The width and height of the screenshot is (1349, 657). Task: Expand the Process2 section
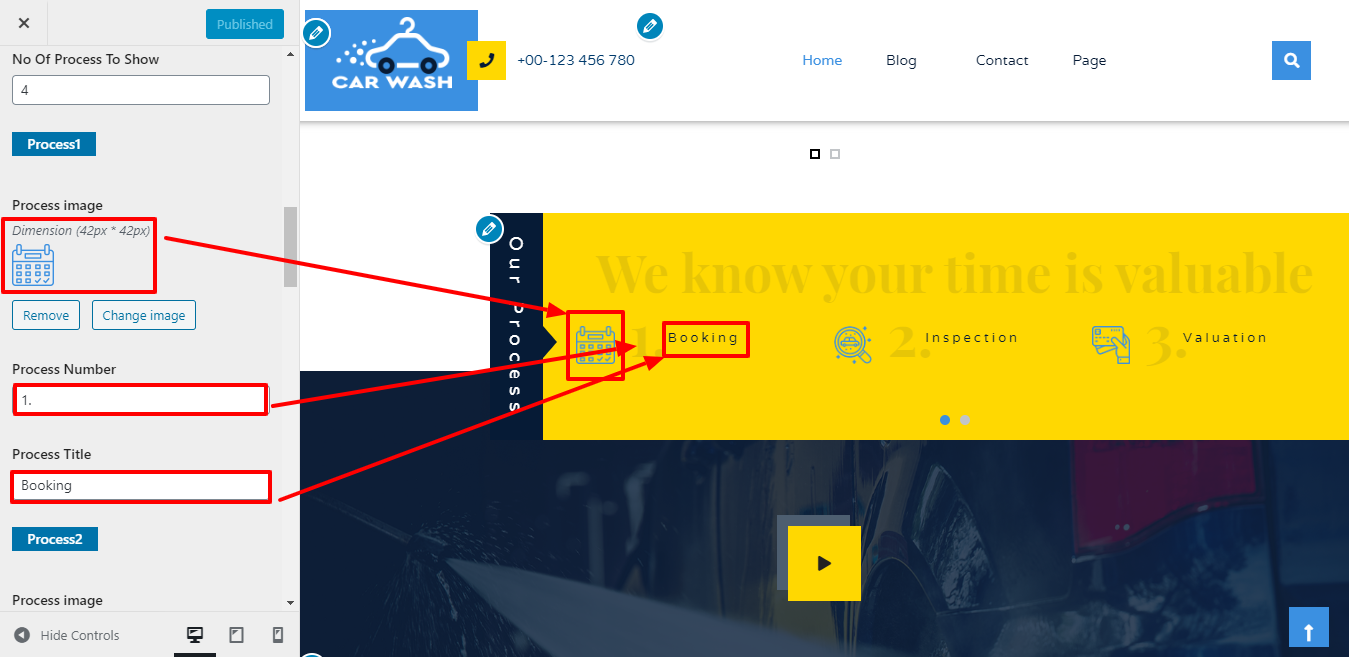pos(55,538)
